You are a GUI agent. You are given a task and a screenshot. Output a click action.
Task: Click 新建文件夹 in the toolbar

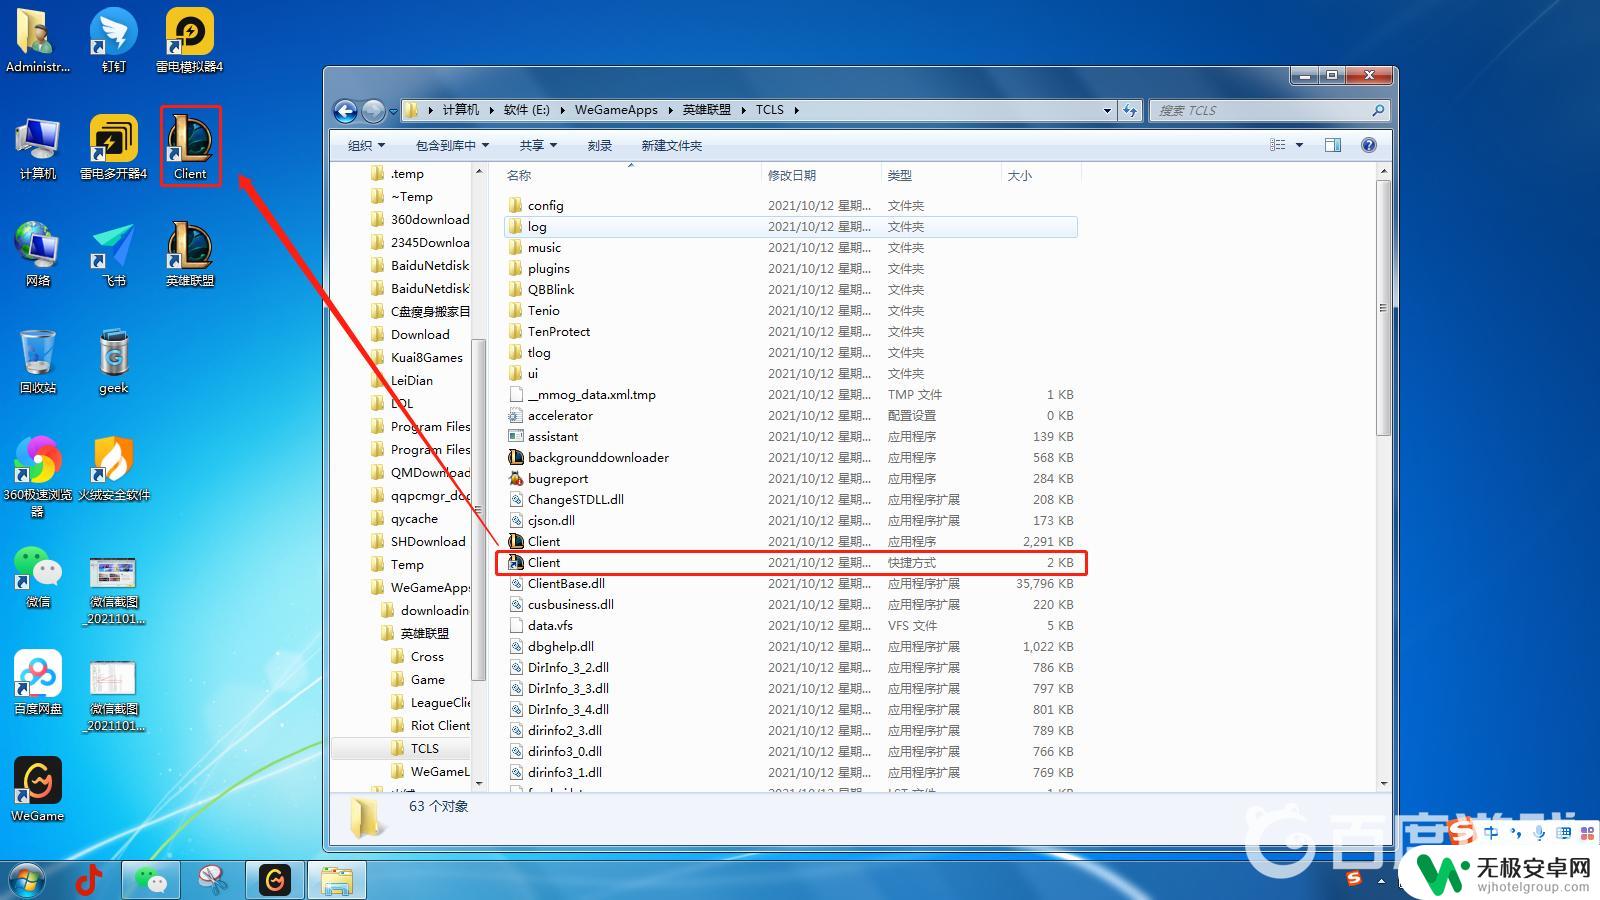(x=671, y=145)
